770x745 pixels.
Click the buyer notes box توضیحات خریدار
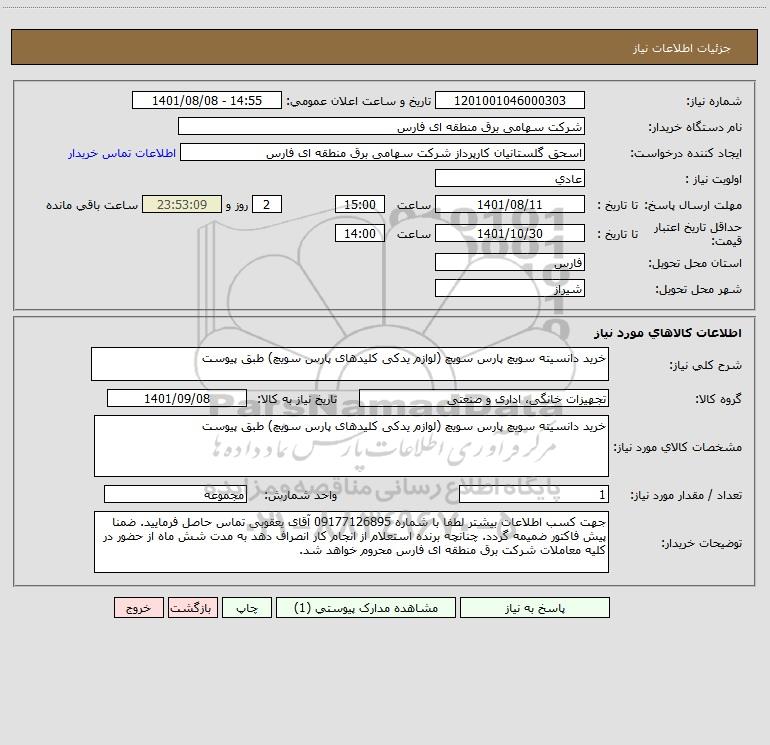point(351,542)
